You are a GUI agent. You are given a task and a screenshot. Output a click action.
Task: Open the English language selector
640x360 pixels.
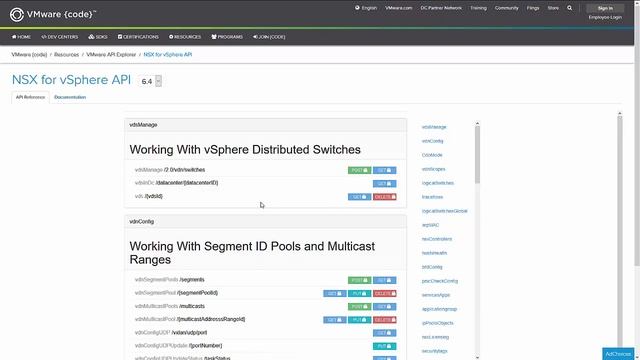click(366, 8)
